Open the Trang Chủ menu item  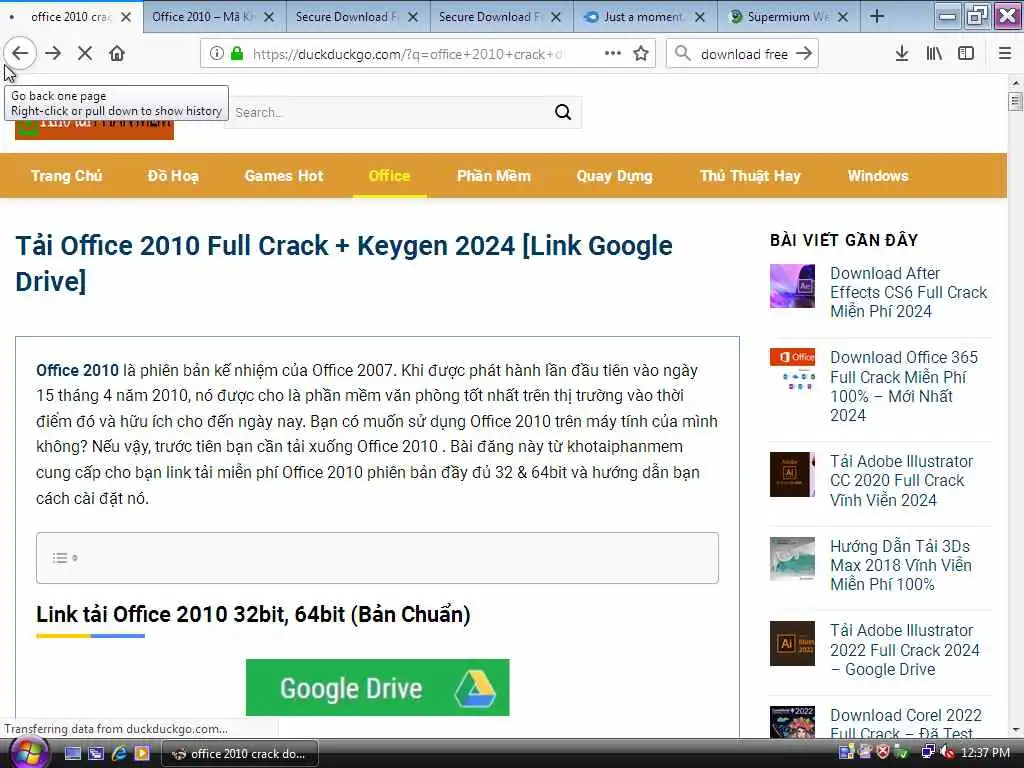(67, 176)
